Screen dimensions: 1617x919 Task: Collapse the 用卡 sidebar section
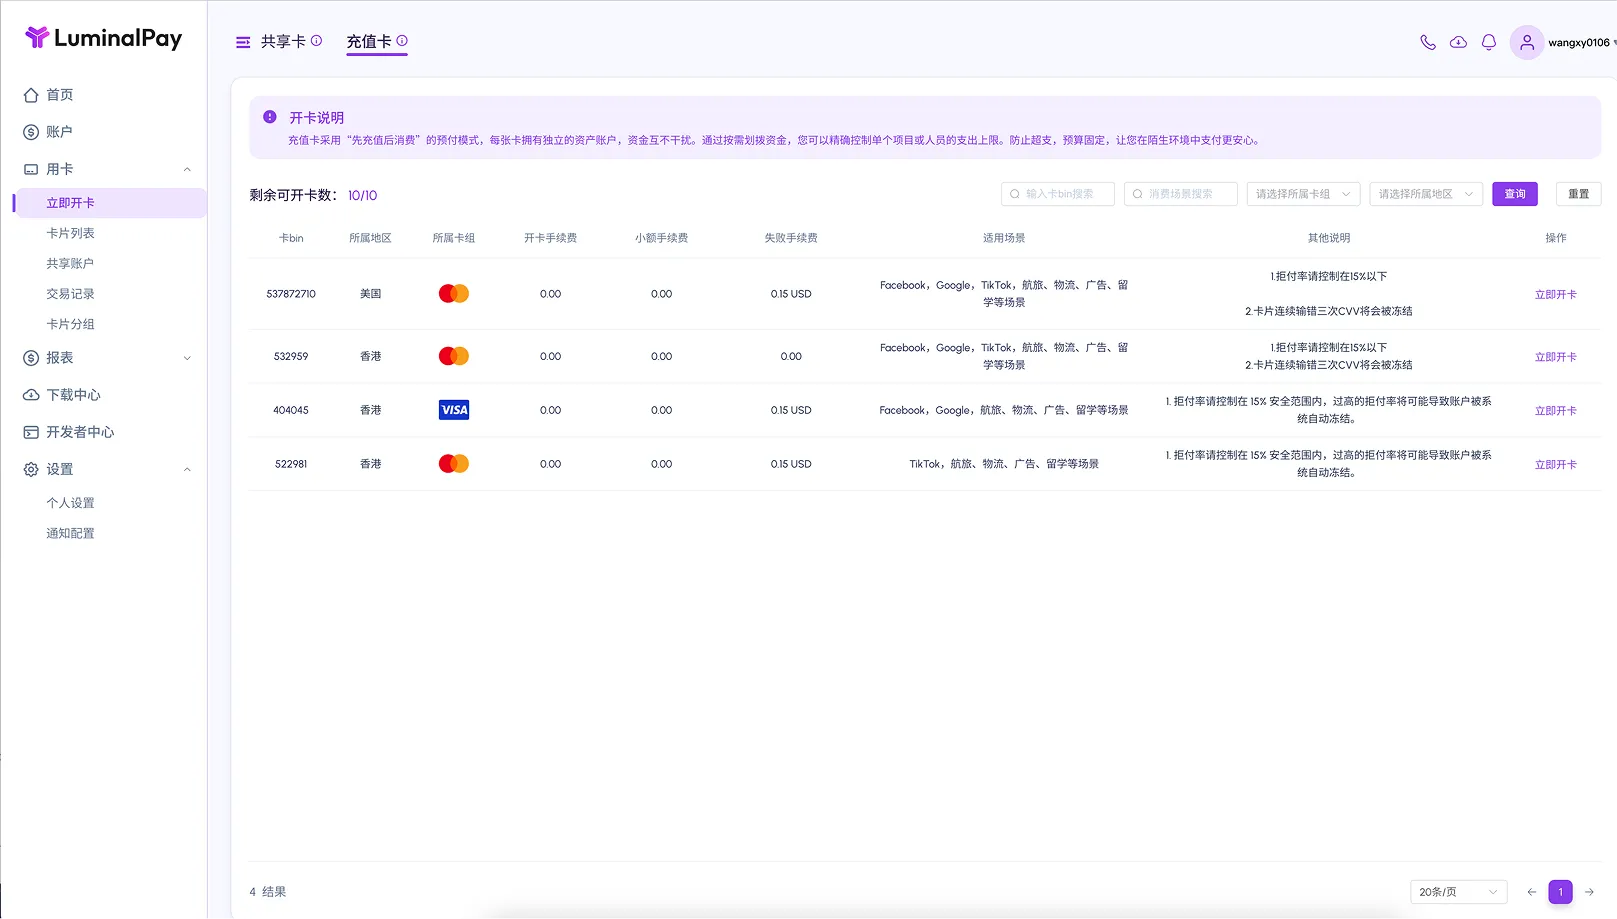point(187,170)
